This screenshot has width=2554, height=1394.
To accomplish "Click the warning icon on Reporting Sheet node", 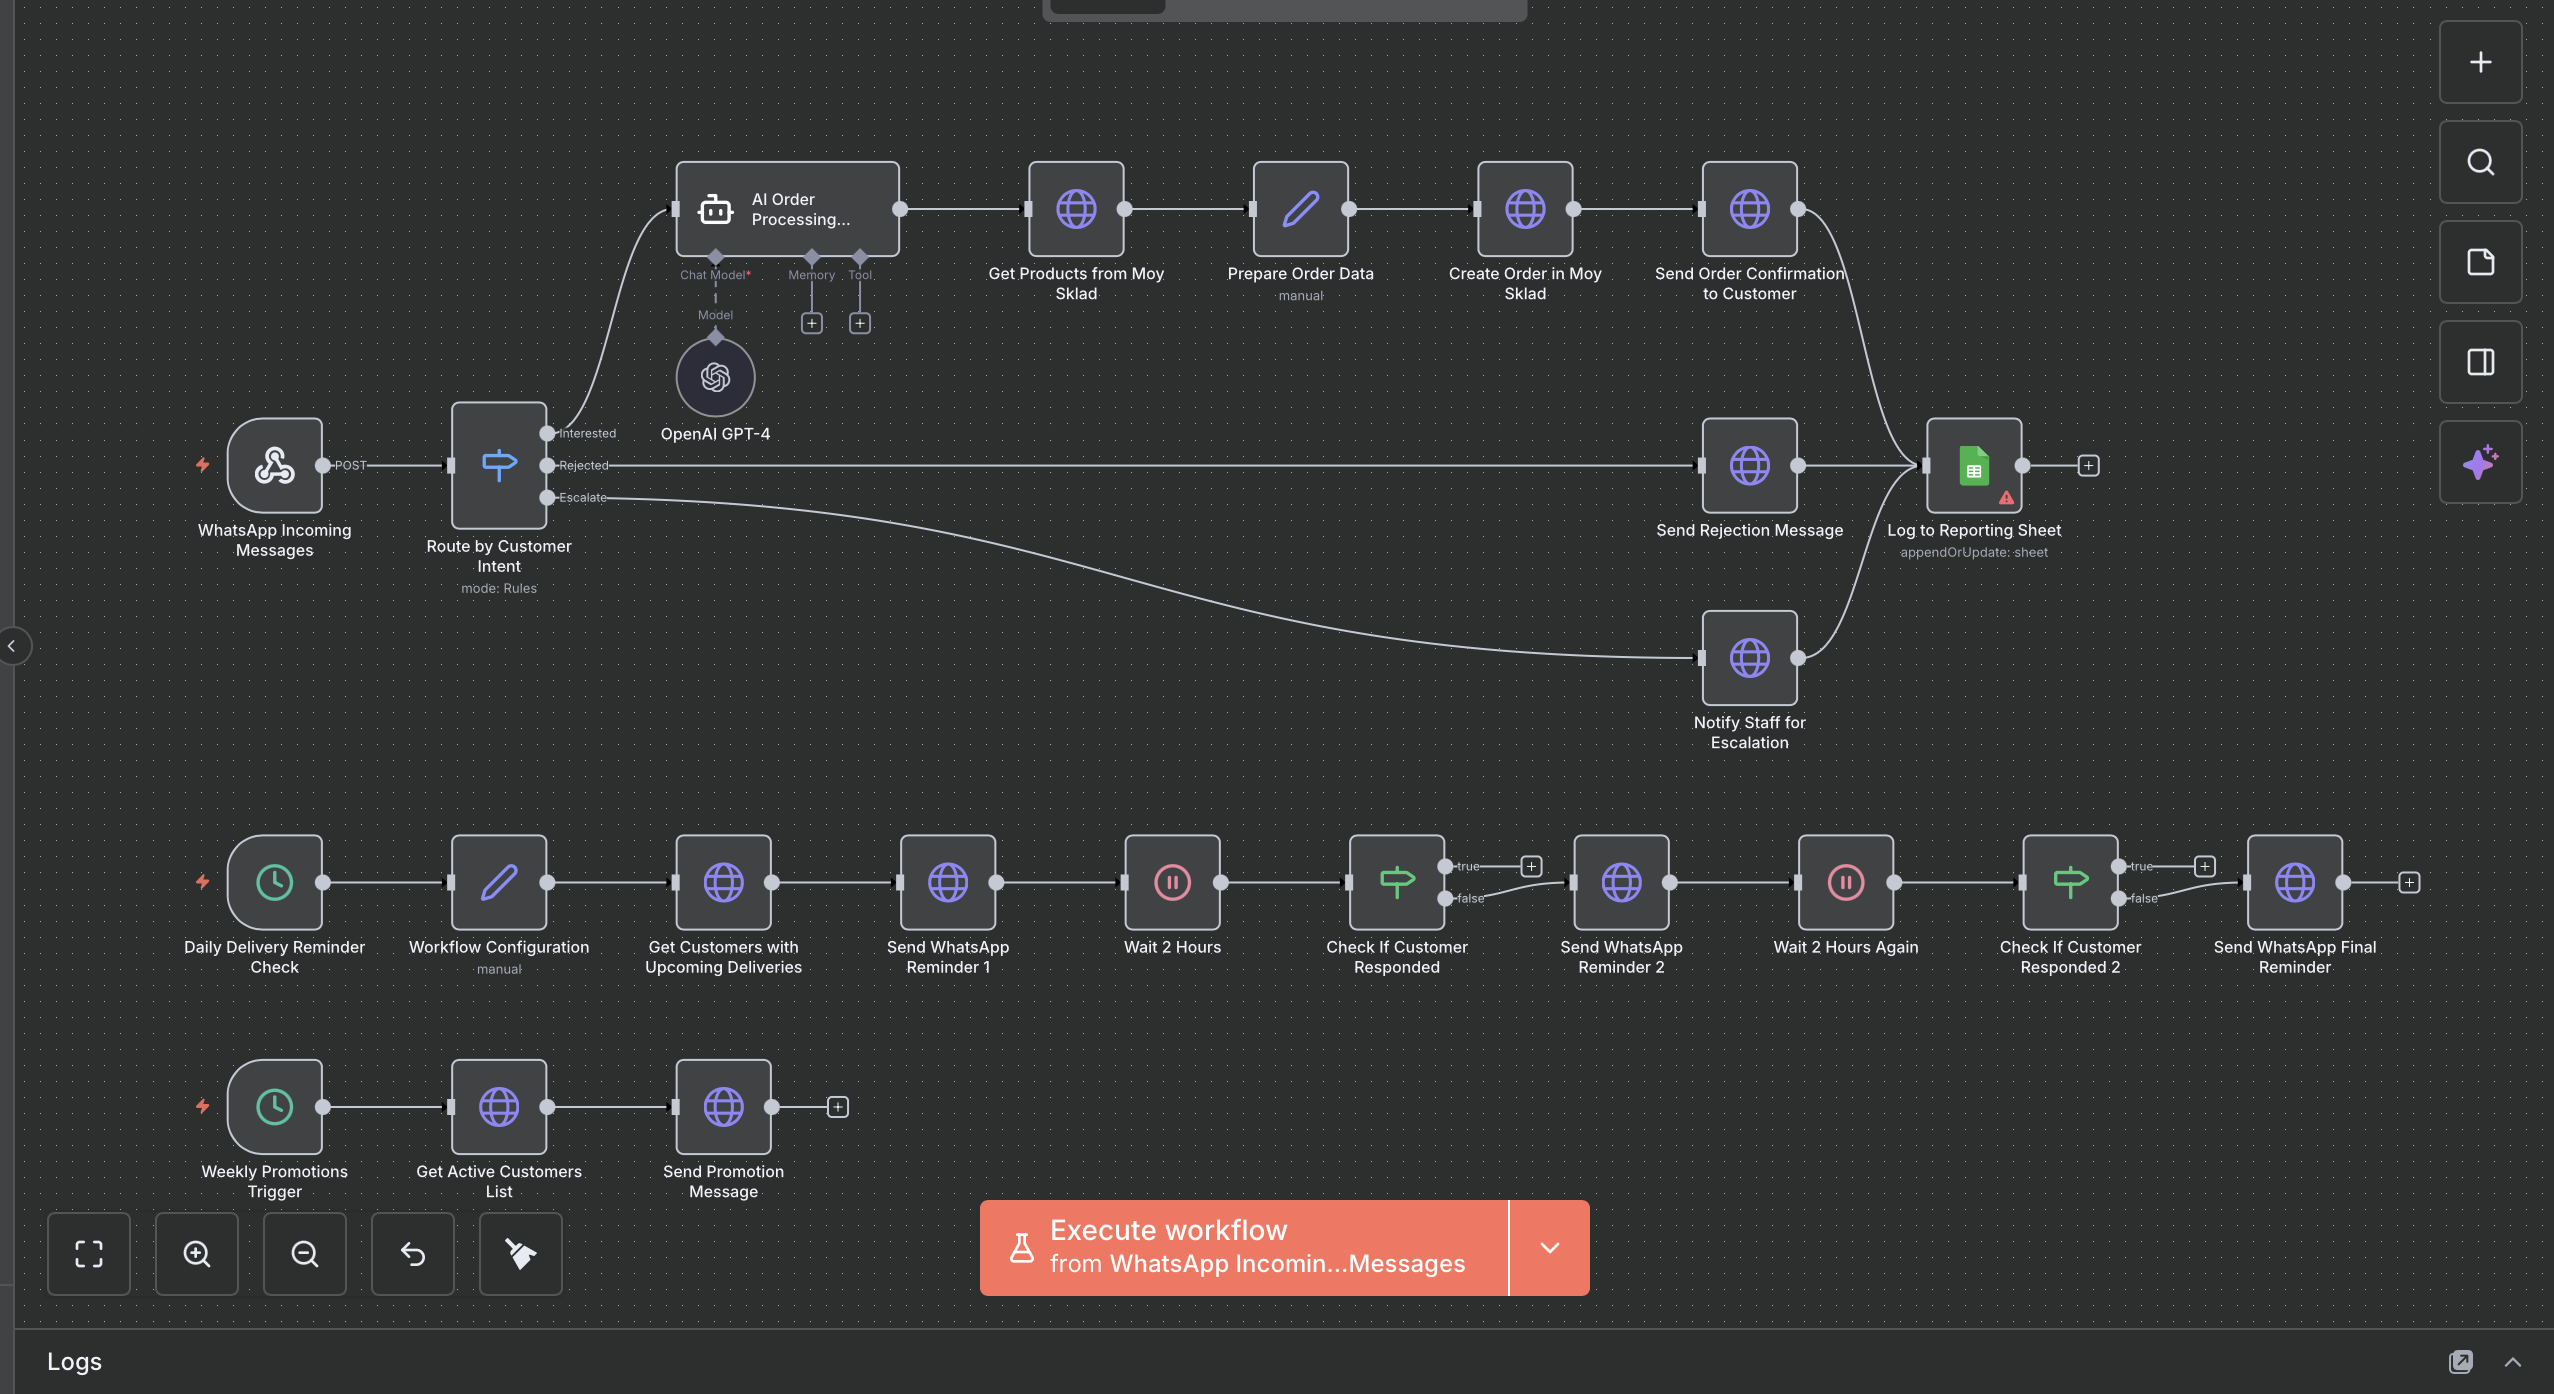I will pyautogui.click(x=2006, y=497).
